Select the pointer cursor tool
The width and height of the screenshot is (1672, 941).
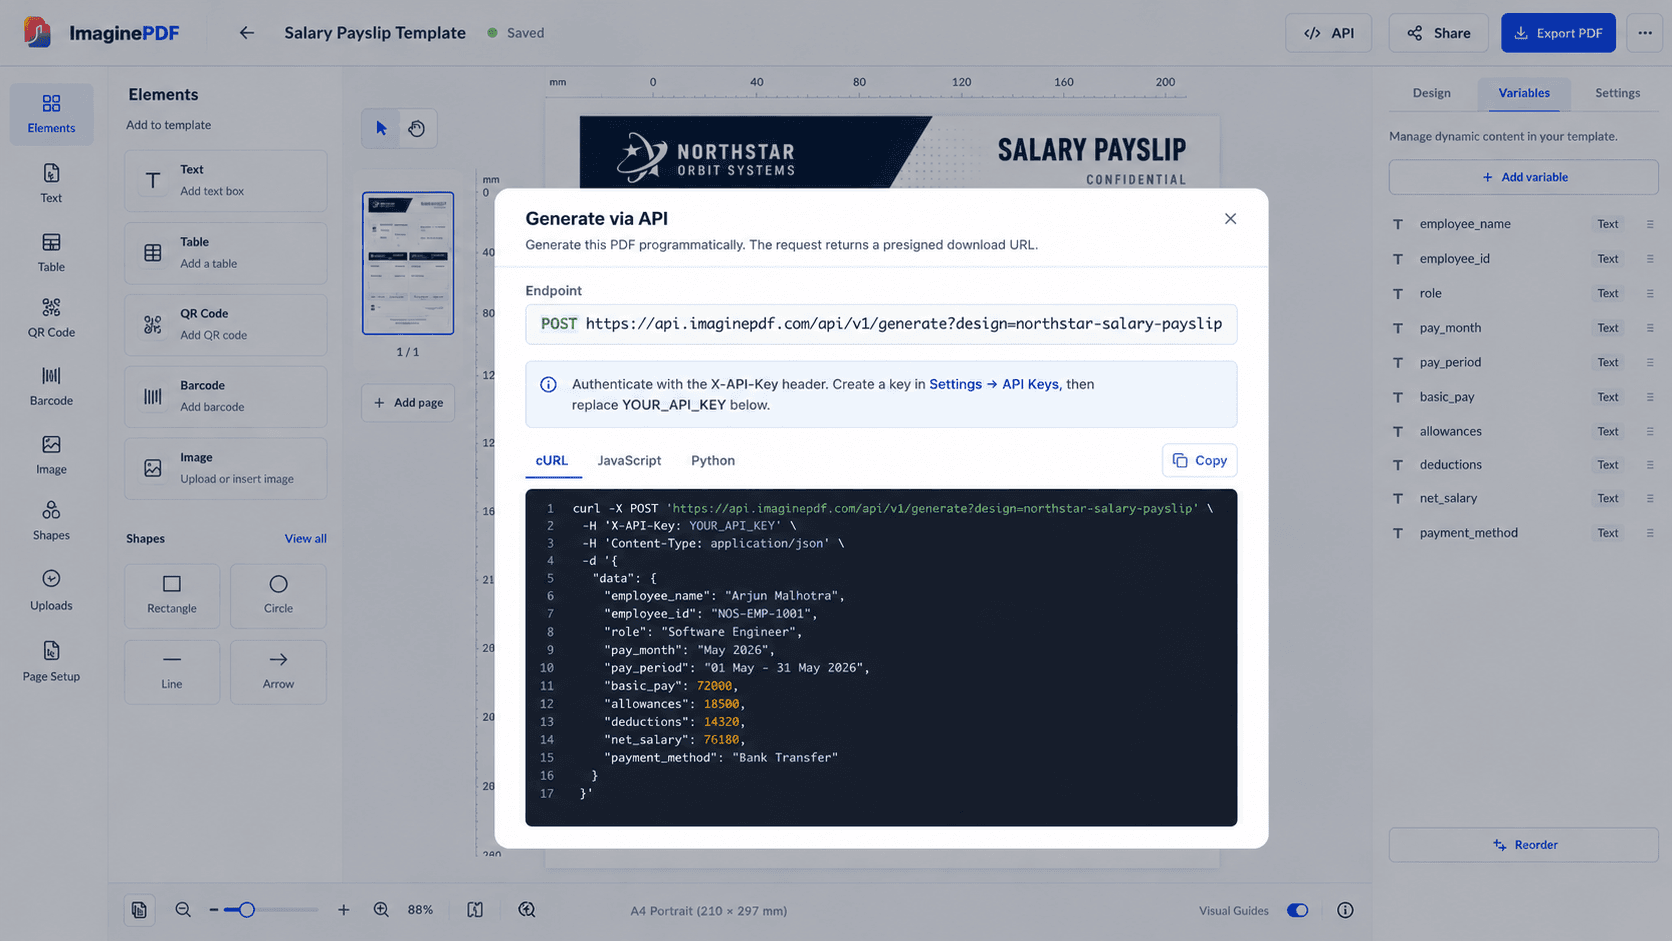(x=381, y=128)
